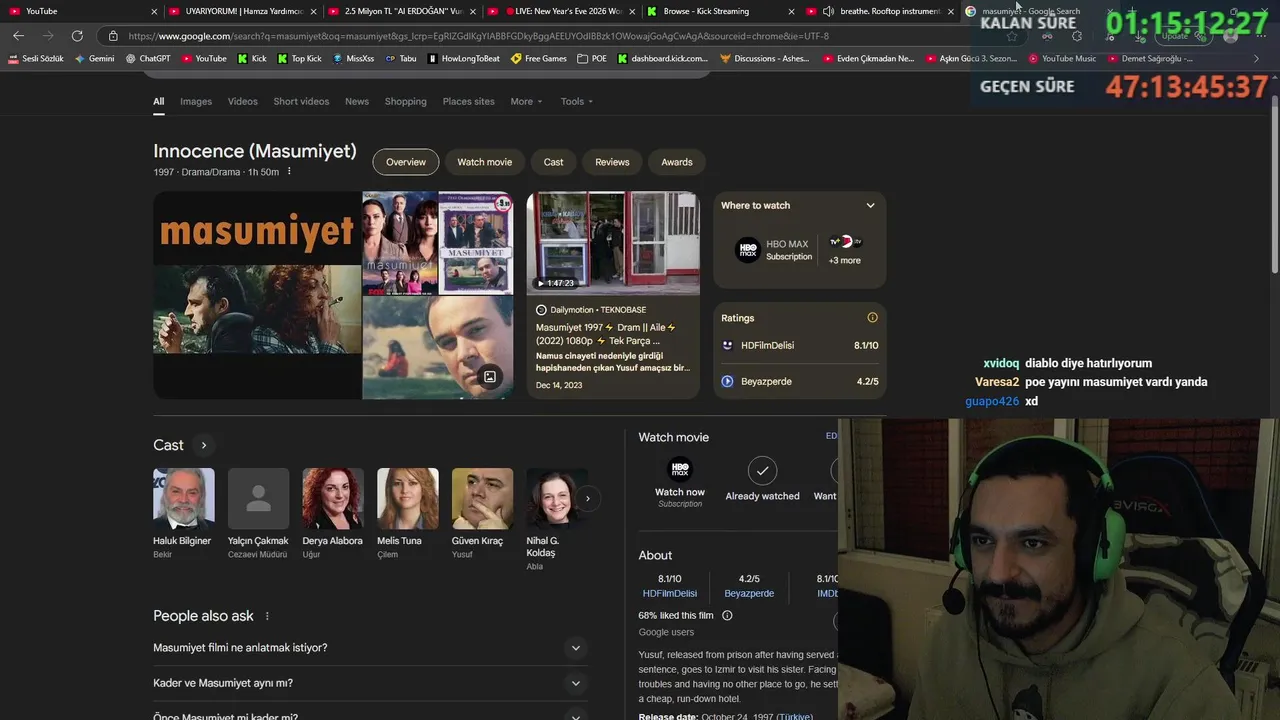Image resolution: width=1280 pixels, height=720 pixels.
Task: Play the Dailymotion Masumiyet 1997 video
Action: 613,295
